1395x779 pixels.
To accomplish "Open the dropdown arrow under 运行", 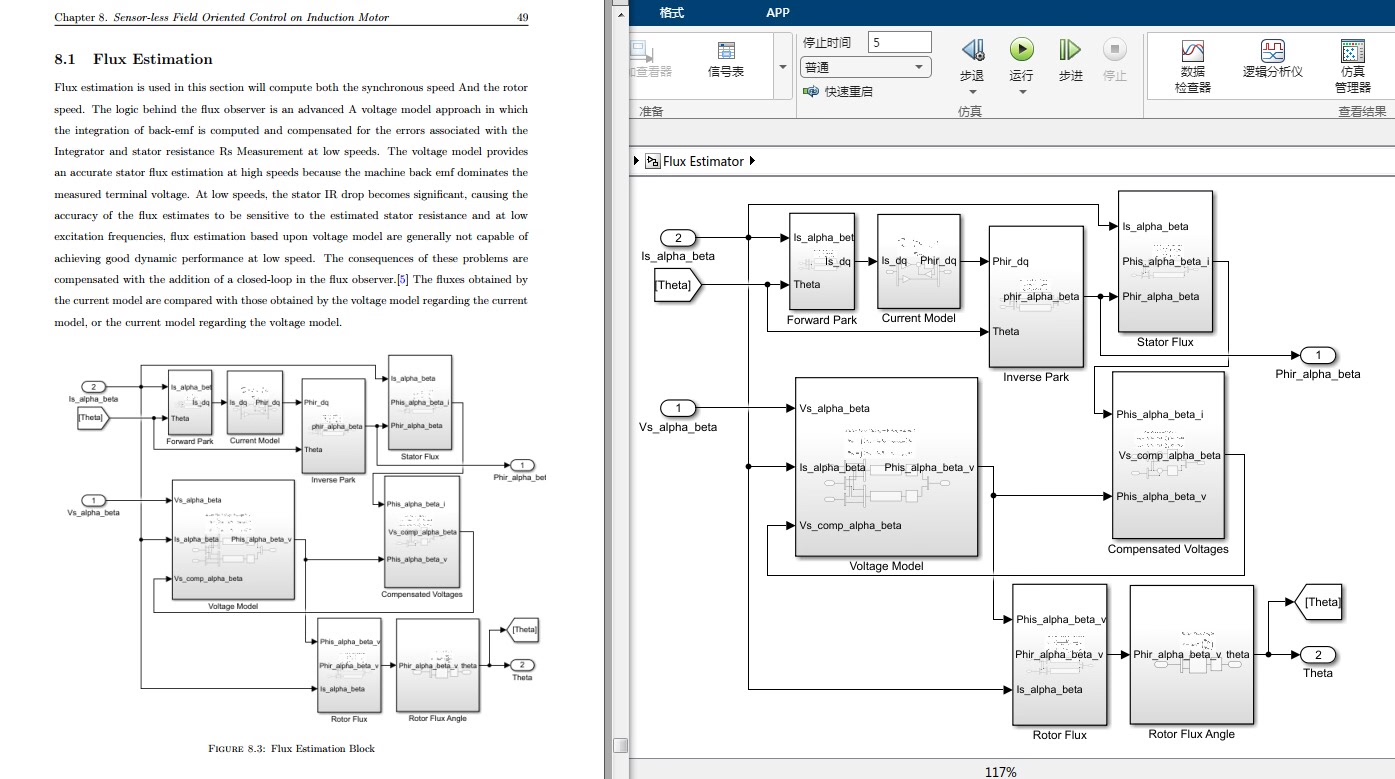I will [1022, 92].
